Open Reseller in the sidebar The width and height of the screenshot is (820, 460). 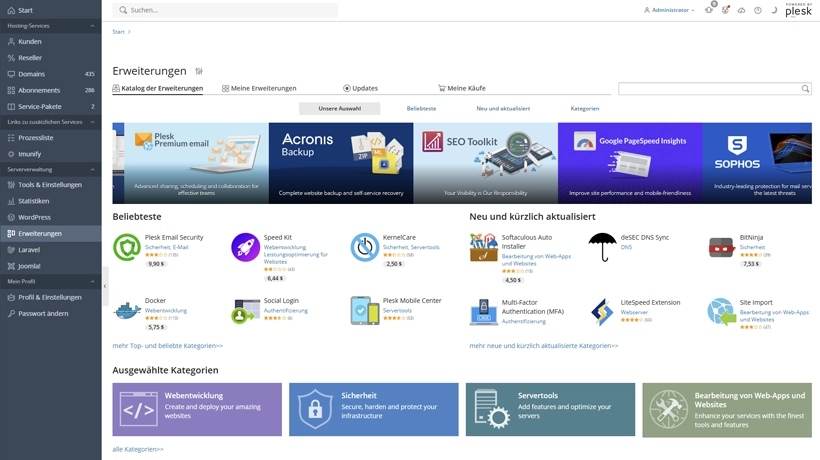(51, 58)
